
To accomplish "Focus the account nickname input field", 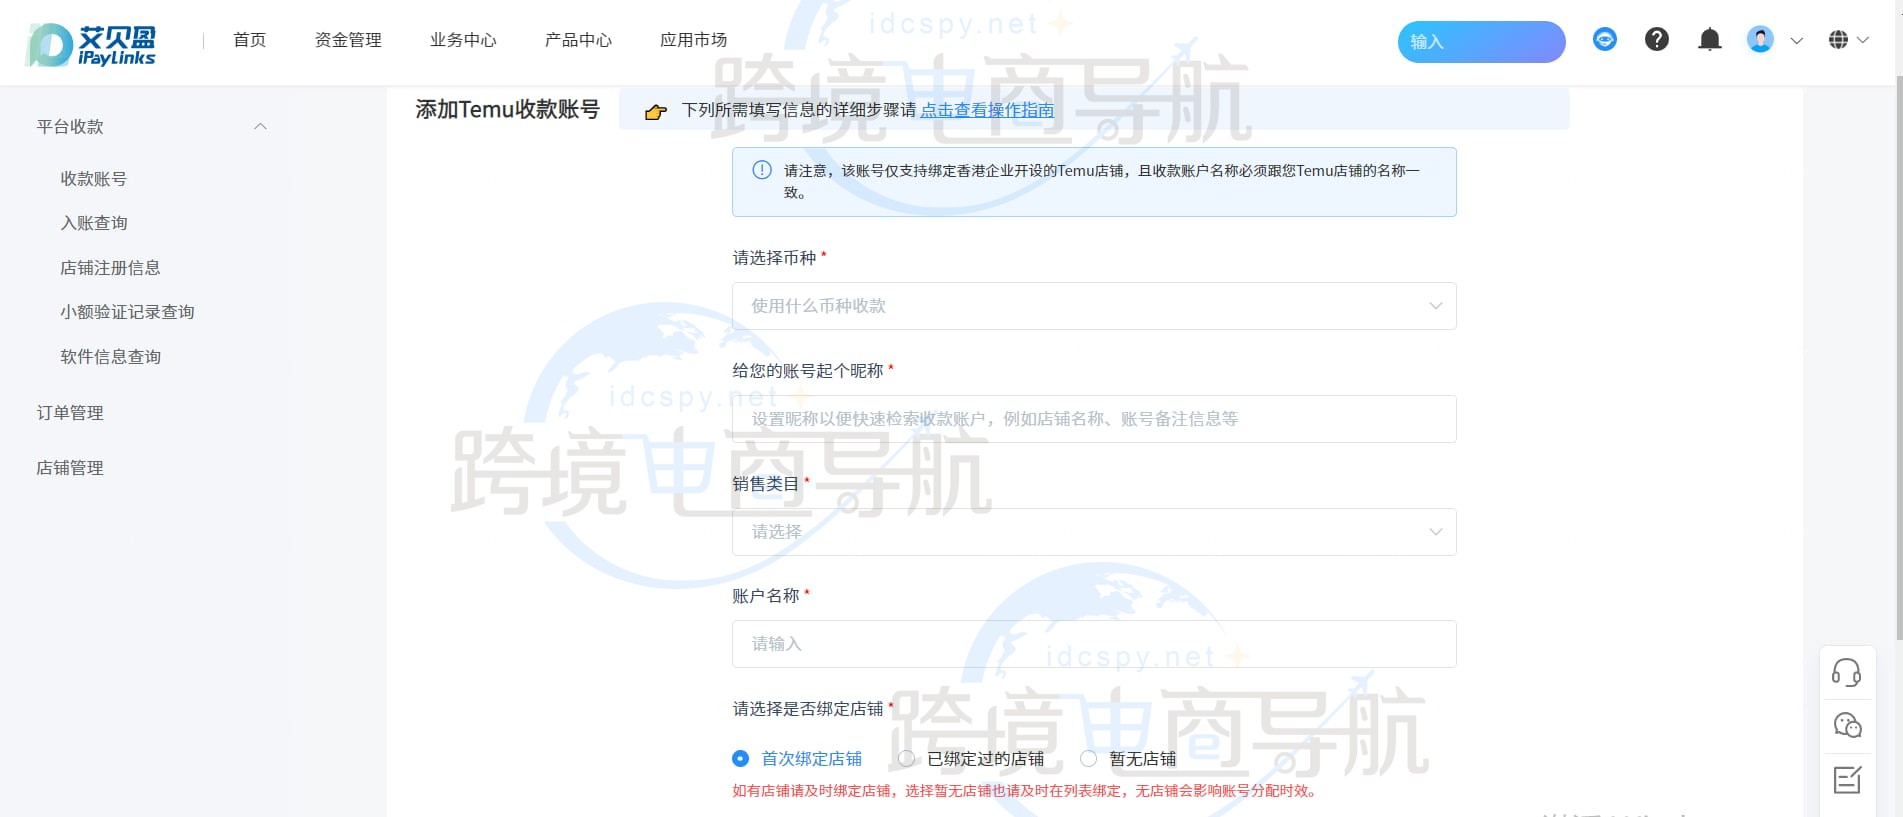I will point(1094,419).
